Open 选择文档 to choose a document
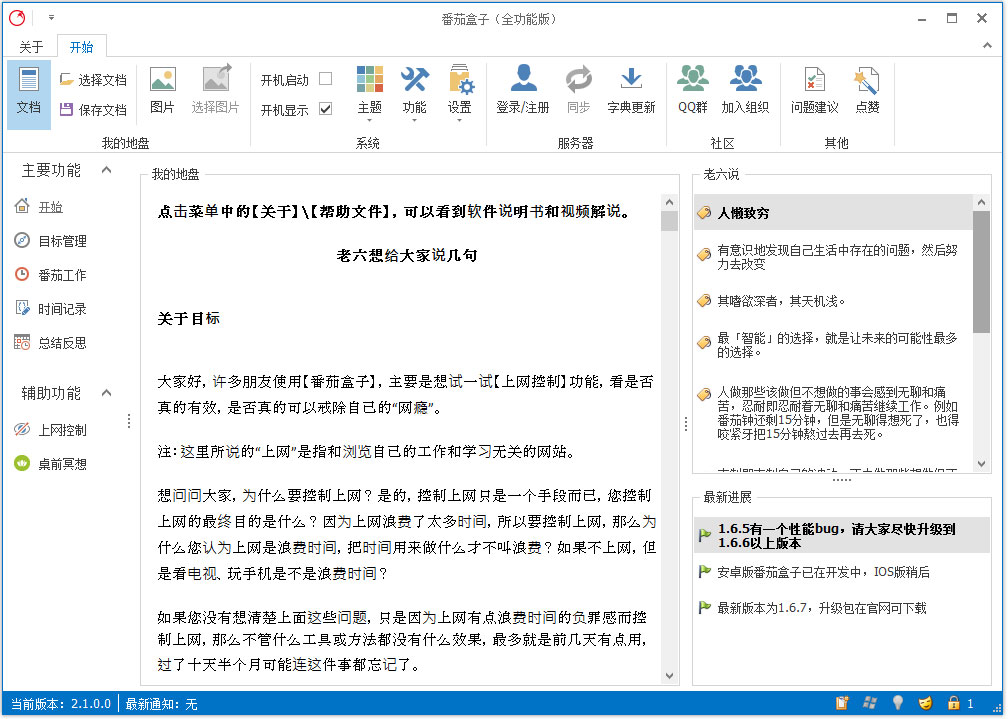This screenshot has width=1008, height=719. (x=93, y=80)
